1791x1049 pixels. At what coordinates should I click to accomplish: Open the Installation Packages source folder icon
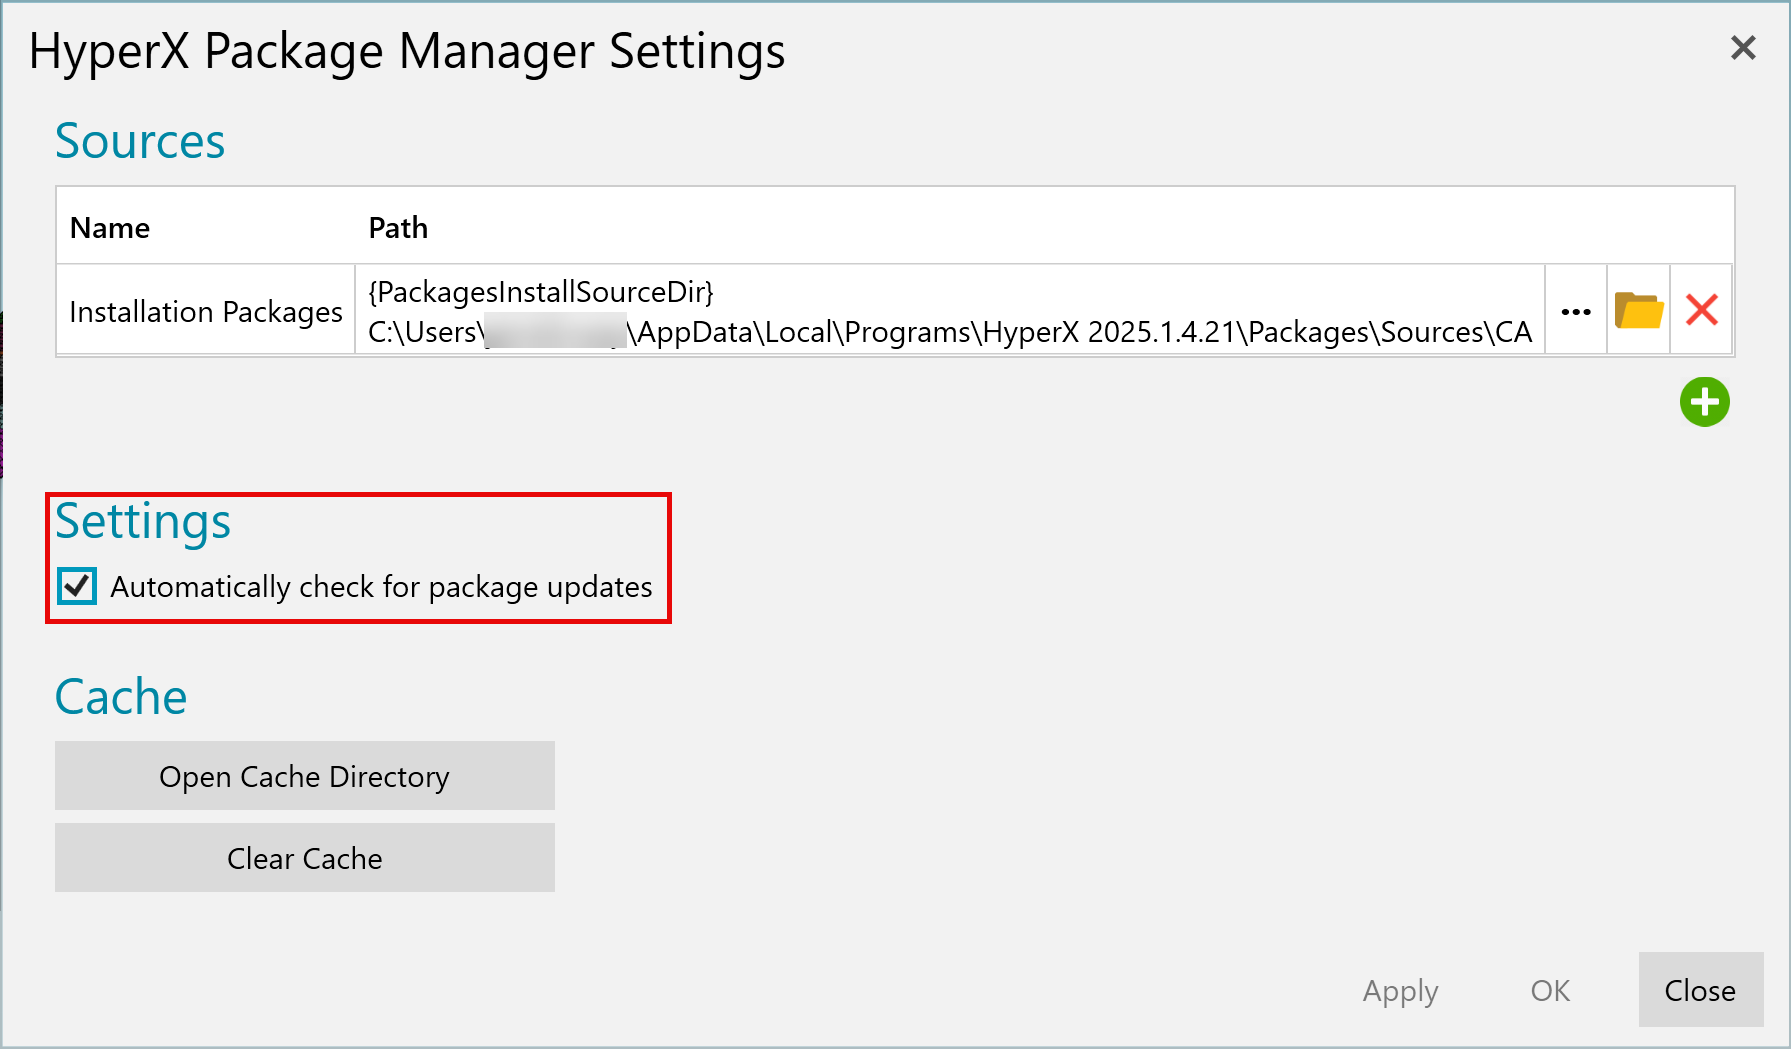click(x=1638, y=310)
